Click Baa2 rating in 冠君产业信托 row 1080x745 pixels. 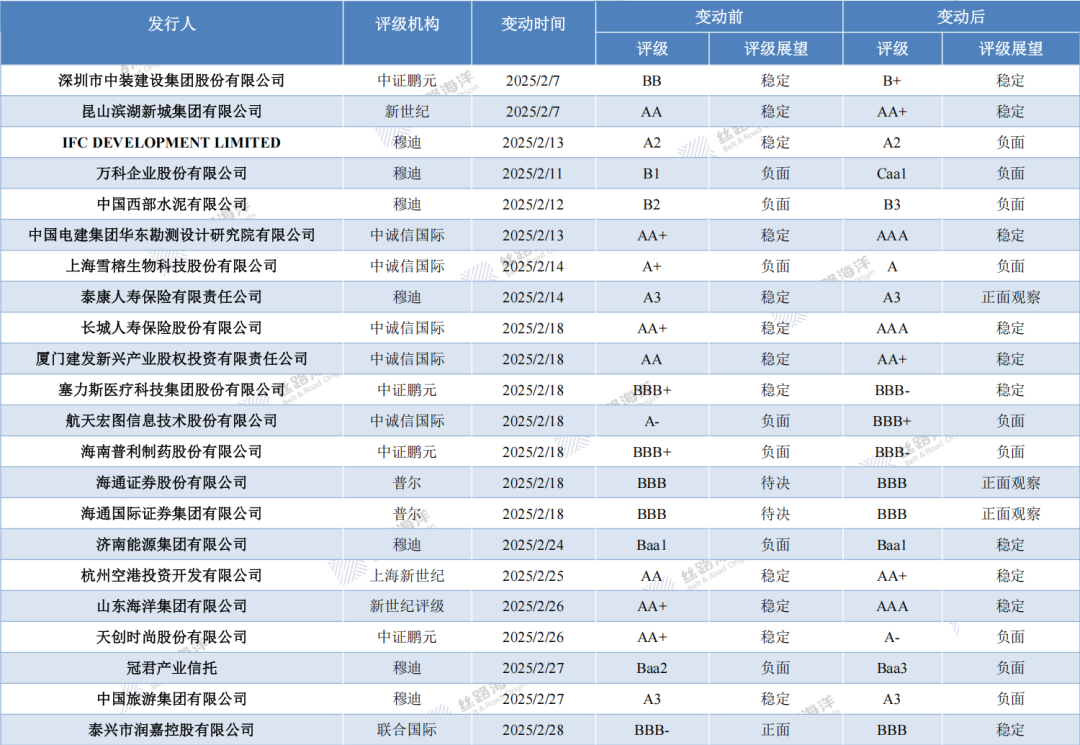pyautogui.click(x=652, y=668)
